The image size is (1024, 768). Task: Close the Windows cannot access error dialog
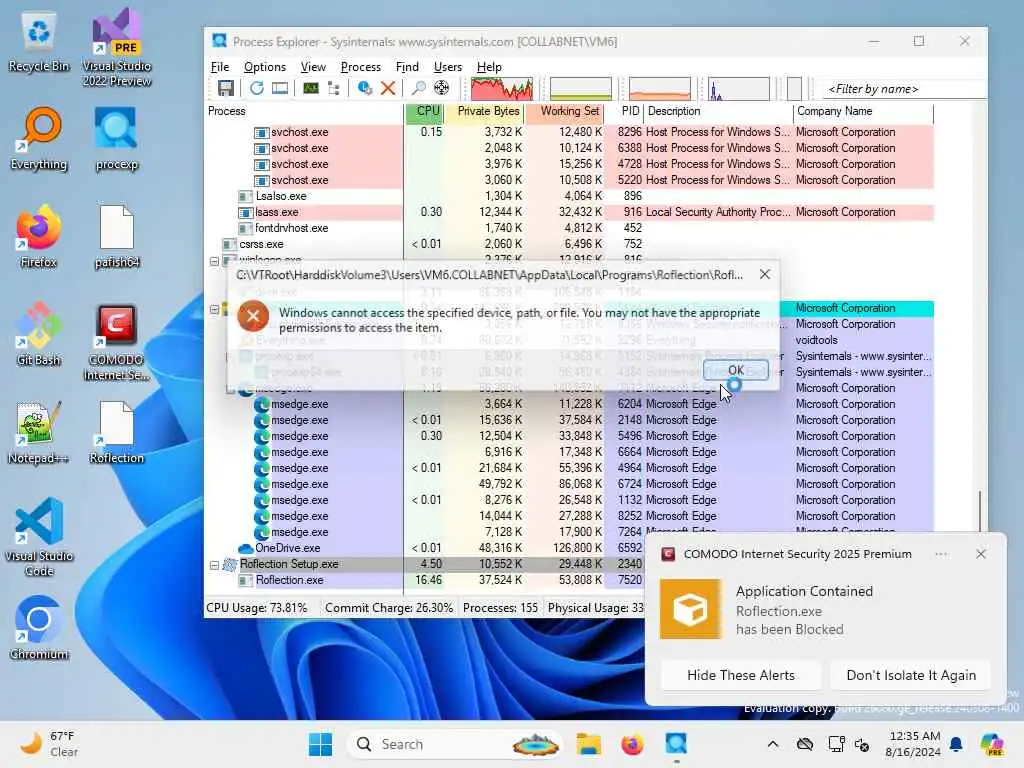coord(765,274)
